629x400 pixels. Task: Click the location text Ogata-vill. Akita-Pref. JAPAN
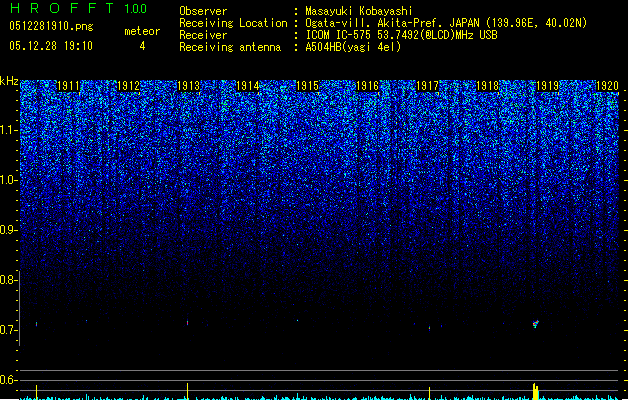[x=392, y=23]
